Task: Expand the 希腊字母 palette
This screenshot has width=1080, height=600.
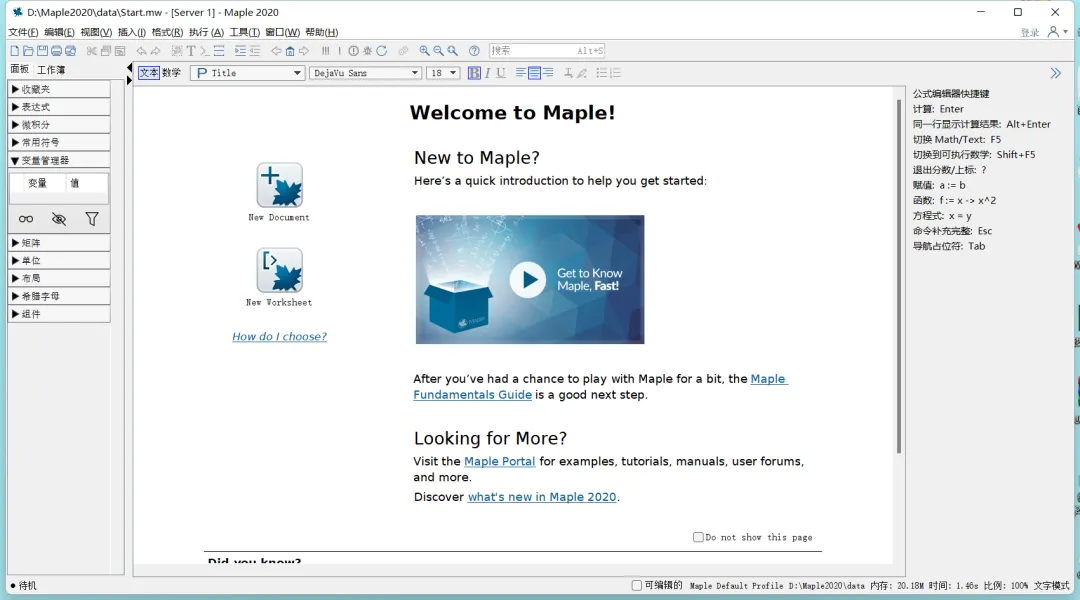Action: click(x=59, y=296)
